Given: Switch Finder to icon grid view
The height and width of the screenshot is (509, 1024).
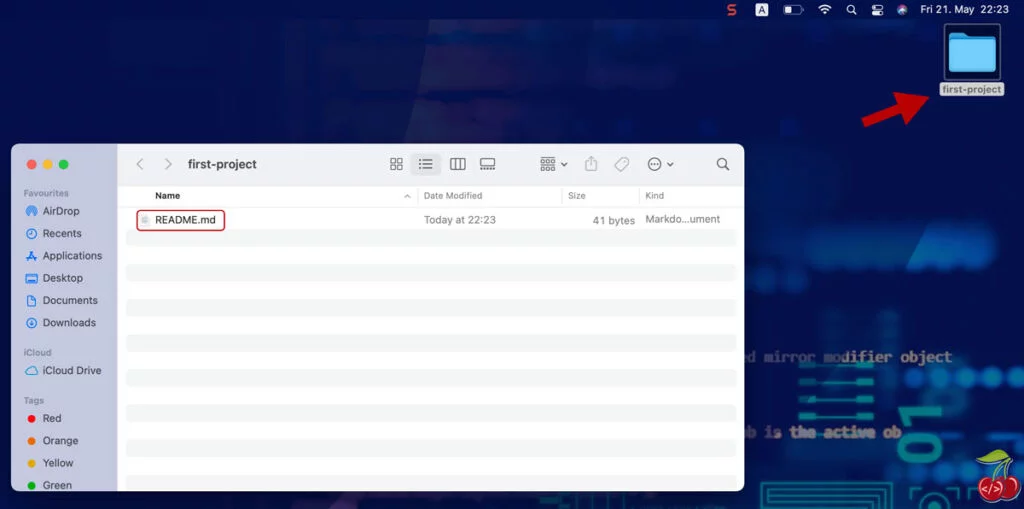Looking at the screenshot, I should click(396, 164).
